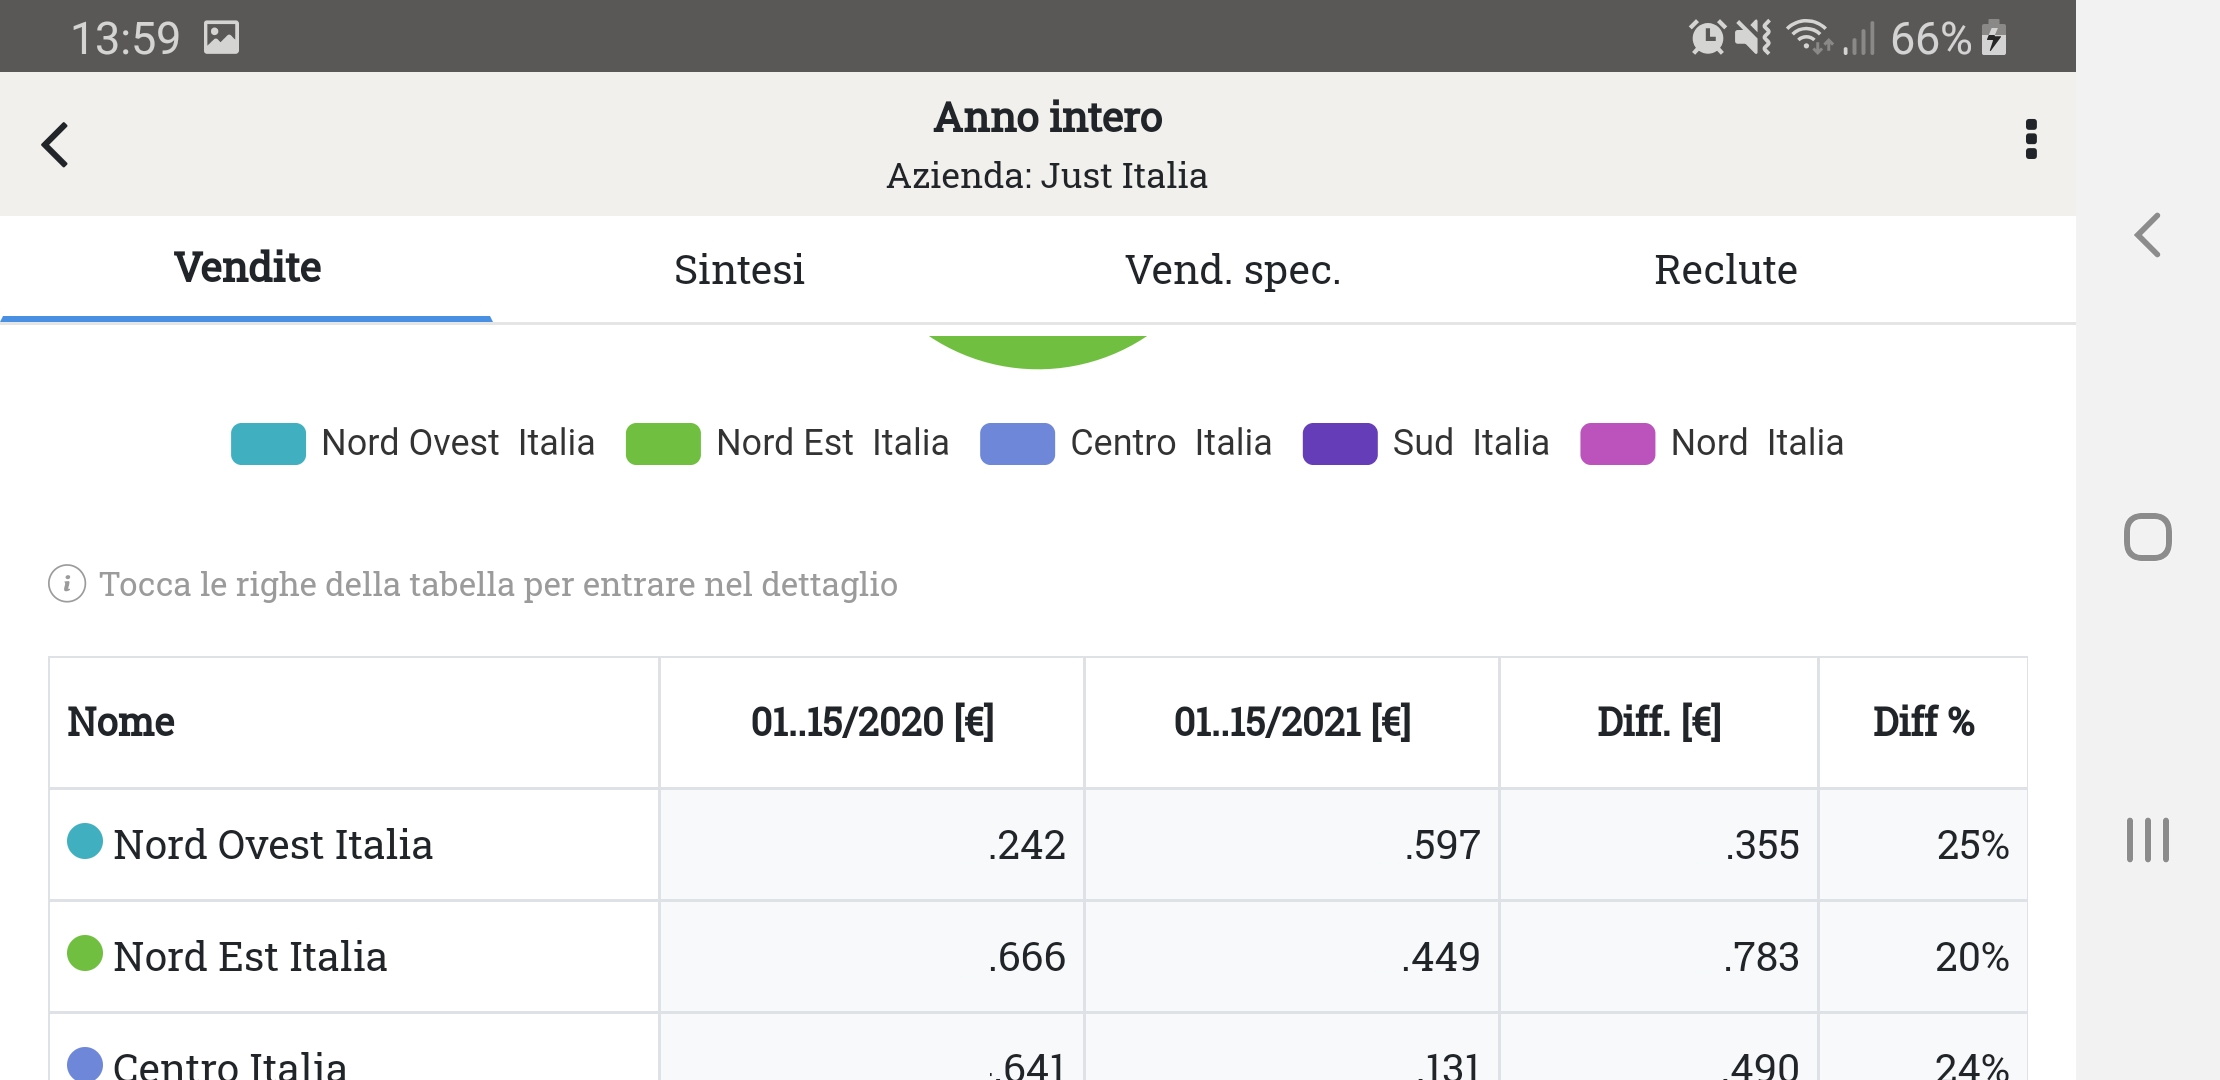This screenshot has height=1080, width=2220.
Task: Open the Vend. spec. tab
Action: [x=1232, y=270]
